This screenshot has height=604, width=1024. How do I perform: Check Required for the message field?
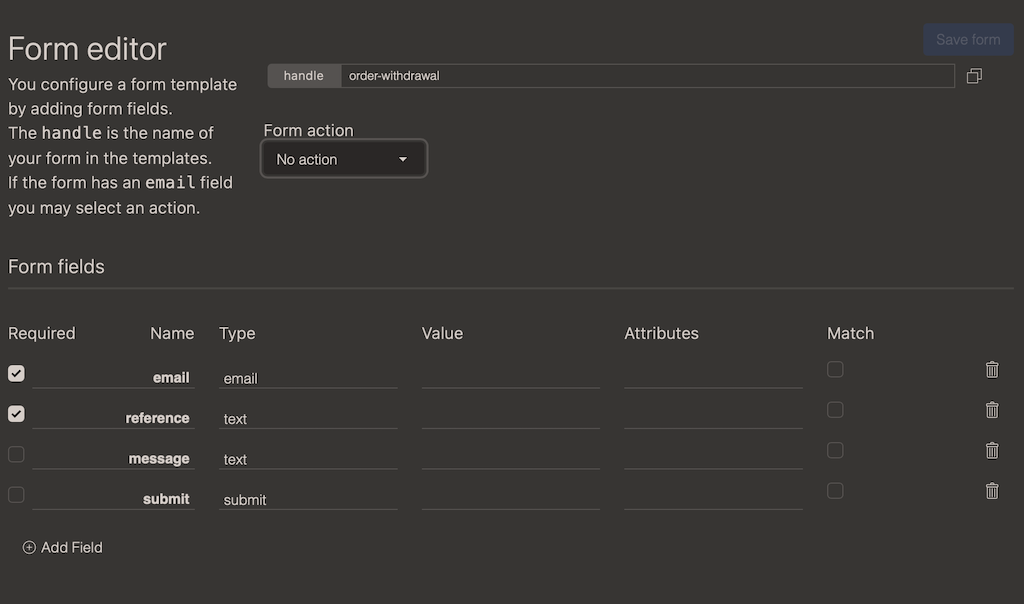(x=16, y=454)
